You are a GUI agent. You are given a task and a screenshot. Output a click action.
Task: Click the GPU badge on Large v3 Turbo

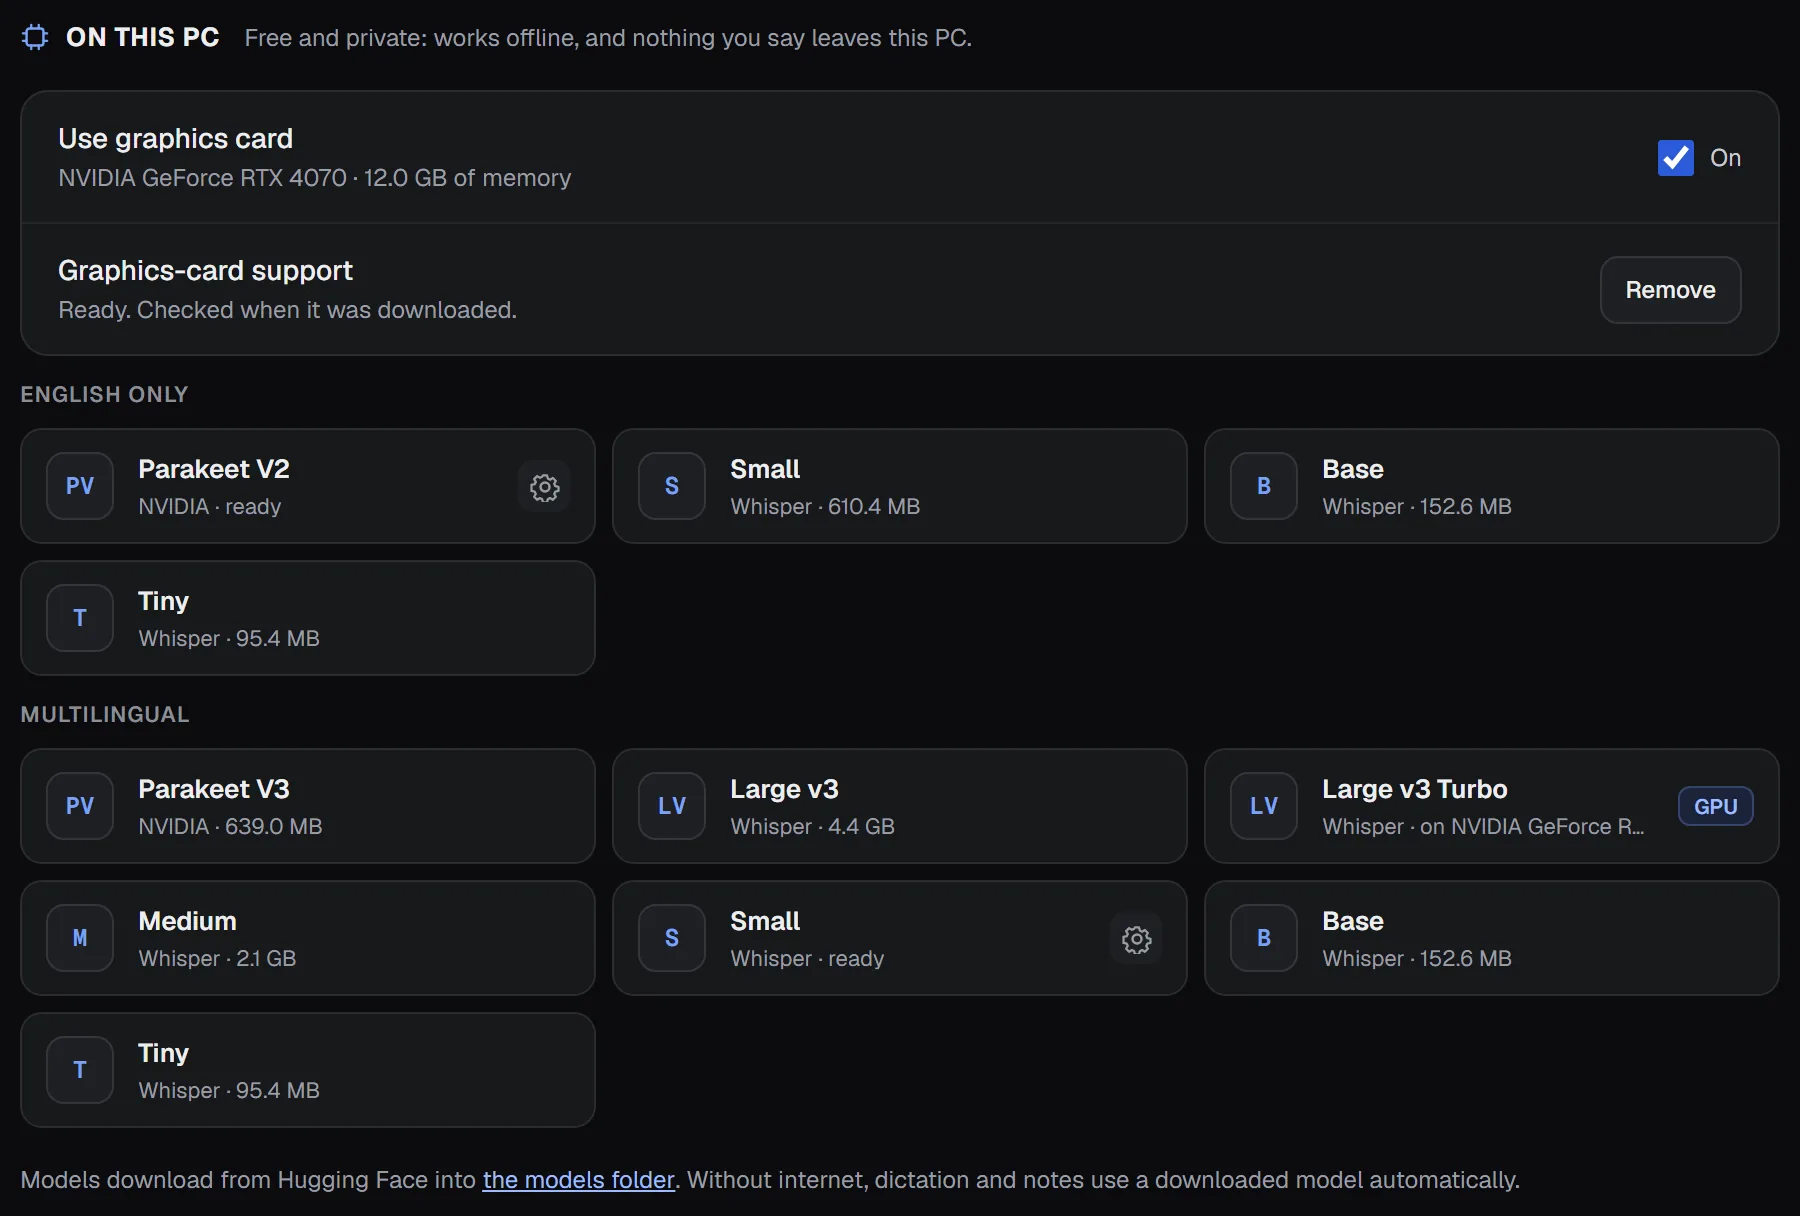point(1716,806)
